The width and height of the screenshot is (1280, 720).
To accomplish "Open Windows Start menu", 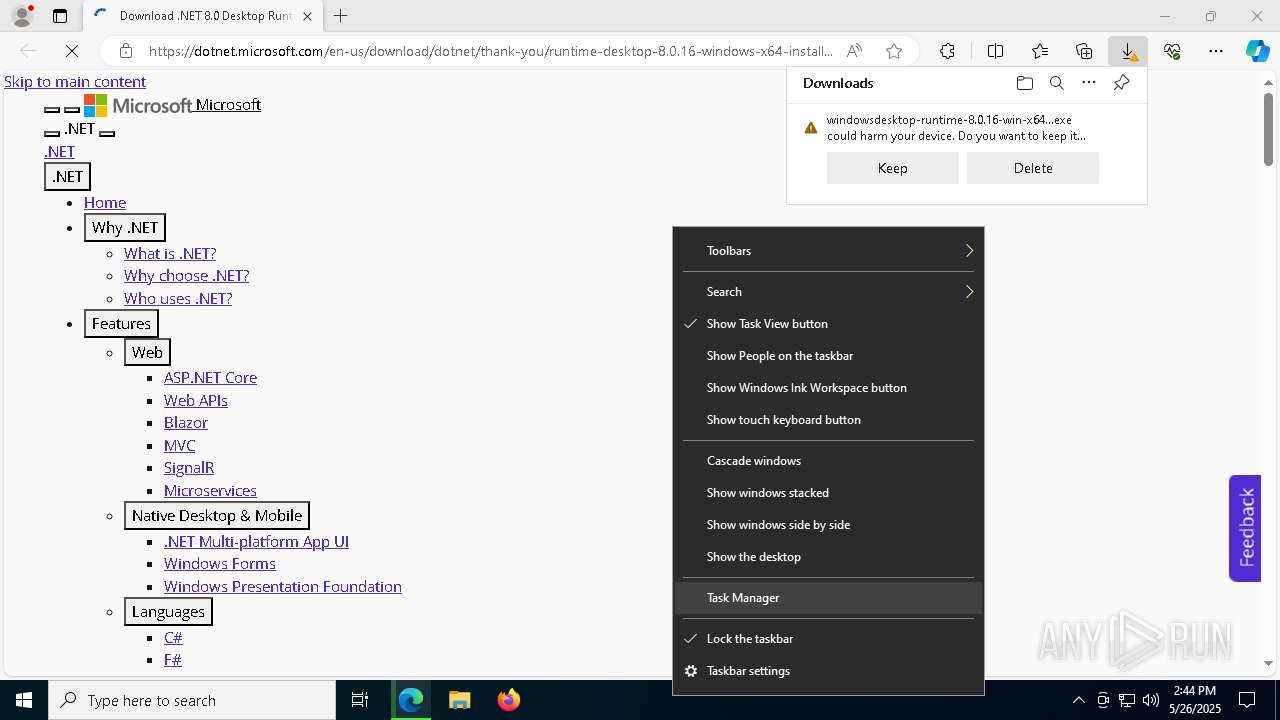I will [x=24, y=700].
